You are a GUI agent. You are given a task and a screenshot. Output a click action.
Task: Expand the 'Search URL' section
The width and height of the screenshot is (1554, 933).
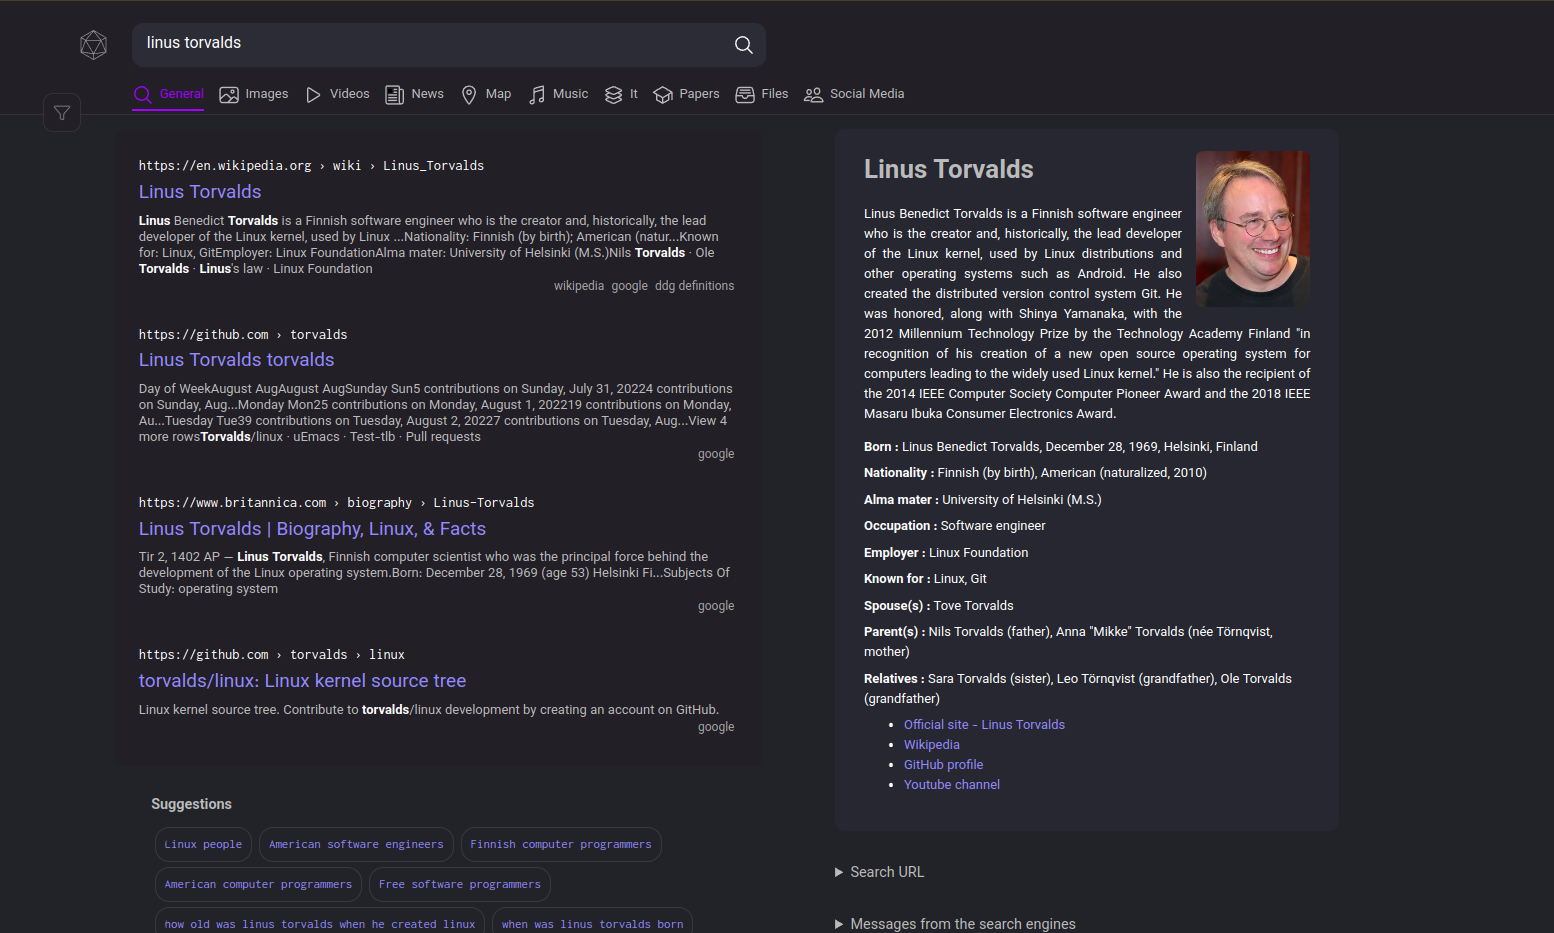[880, 872]
